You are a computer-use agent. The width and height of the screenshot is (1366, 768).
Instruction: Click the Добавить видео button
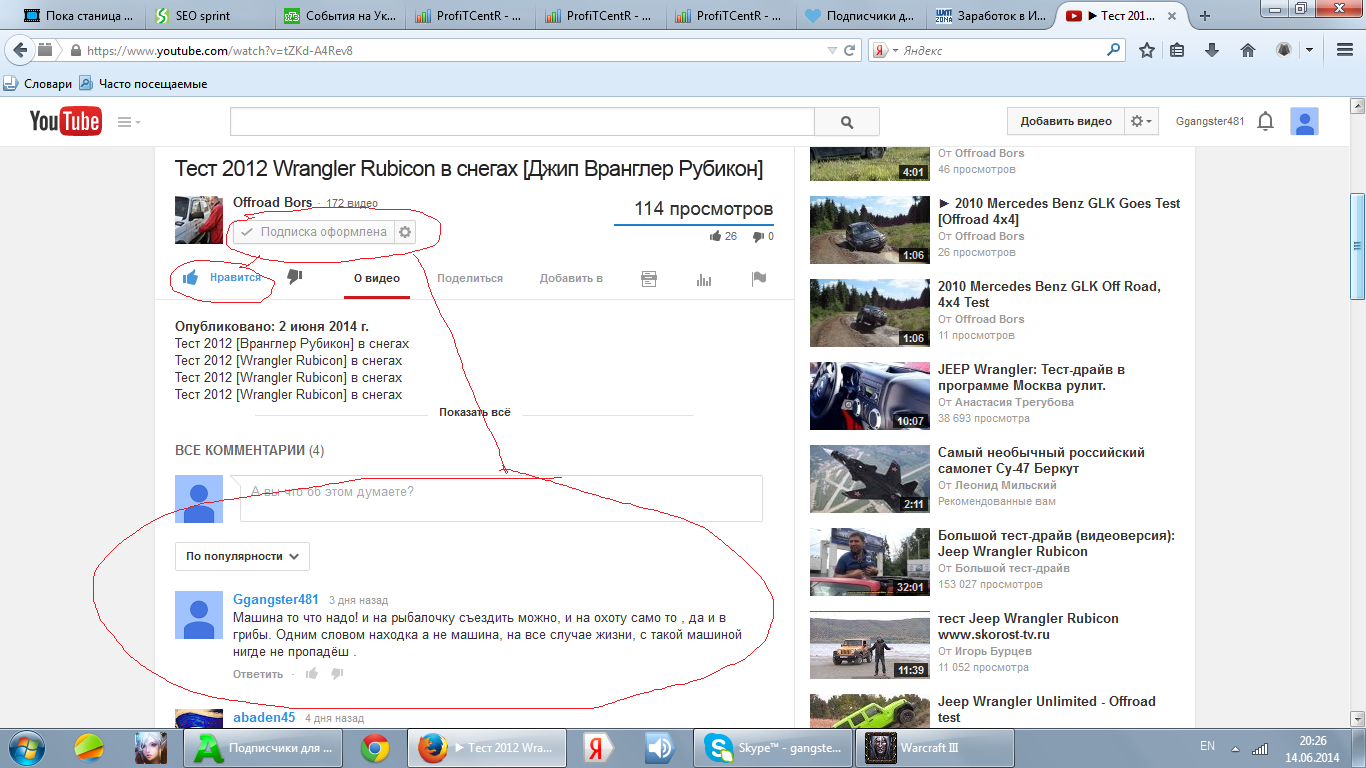pos(1066,121)
